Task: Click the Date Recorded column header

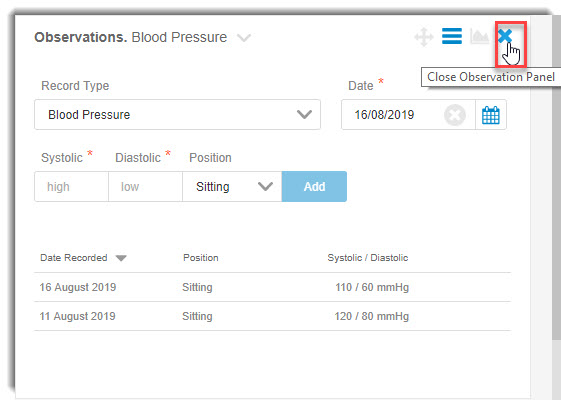Action: click(x=74, y=258)
